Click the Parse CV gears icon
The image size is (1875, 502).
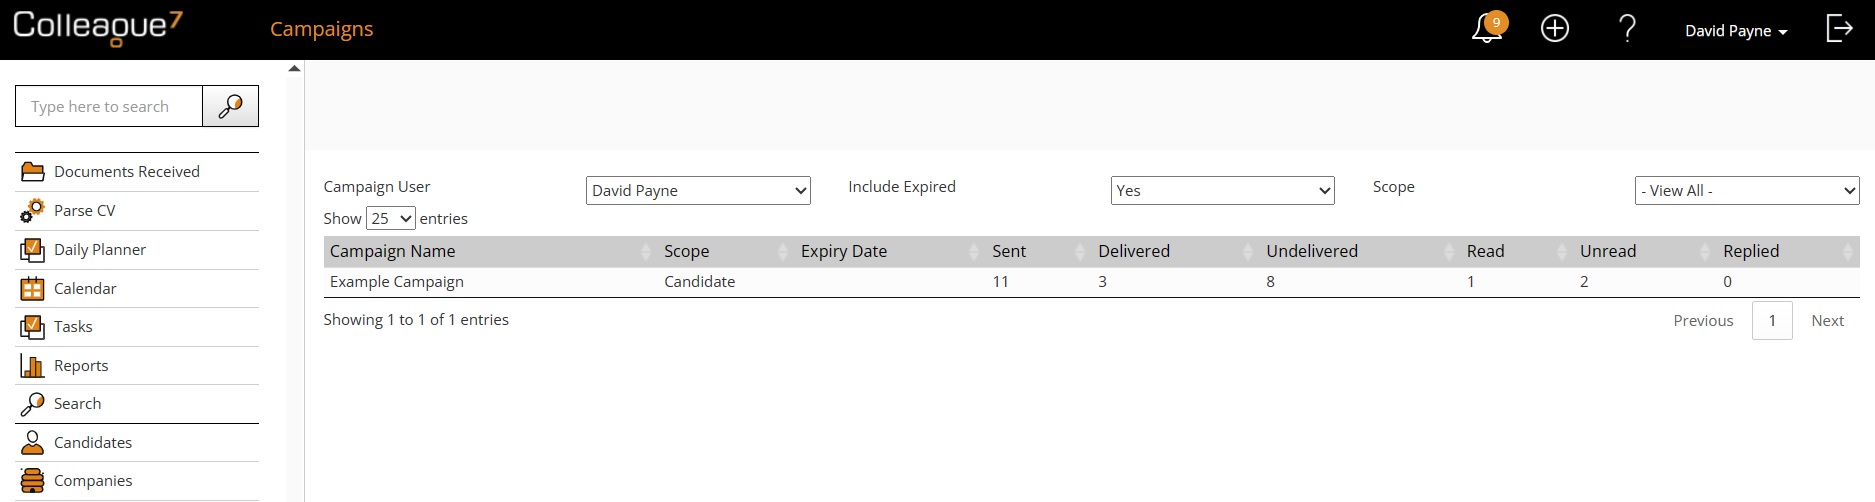pyautogui.click(x=33, y=210)
